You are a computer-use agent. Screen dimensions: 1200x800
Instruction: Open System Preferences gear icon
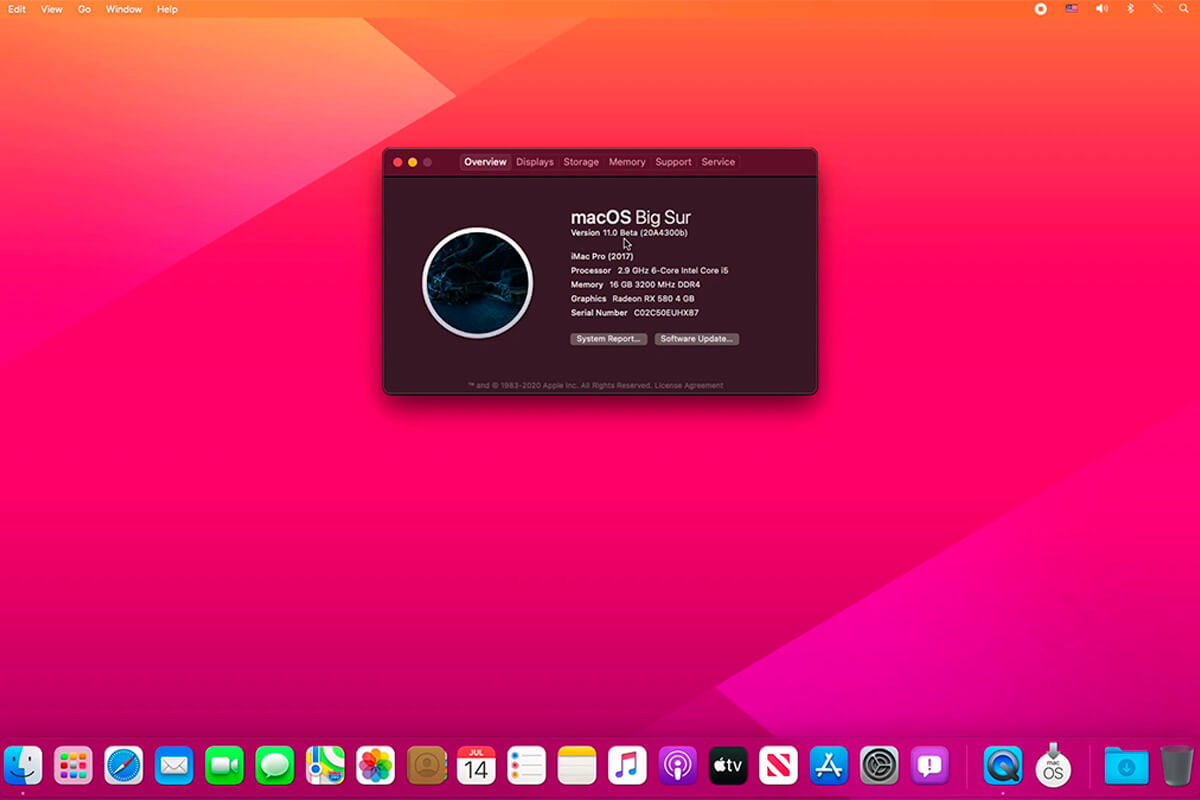[880, 766]
